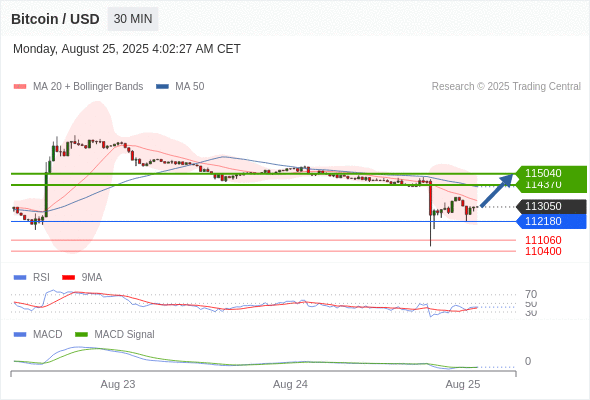
Task: Toggle the MACD legend entry
Action: click(38, 334)
